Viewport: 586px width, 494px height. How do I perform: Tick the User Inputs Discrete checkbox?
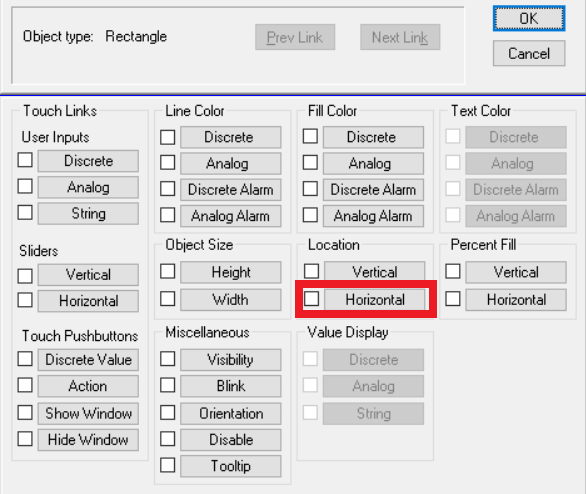[25, 160]
